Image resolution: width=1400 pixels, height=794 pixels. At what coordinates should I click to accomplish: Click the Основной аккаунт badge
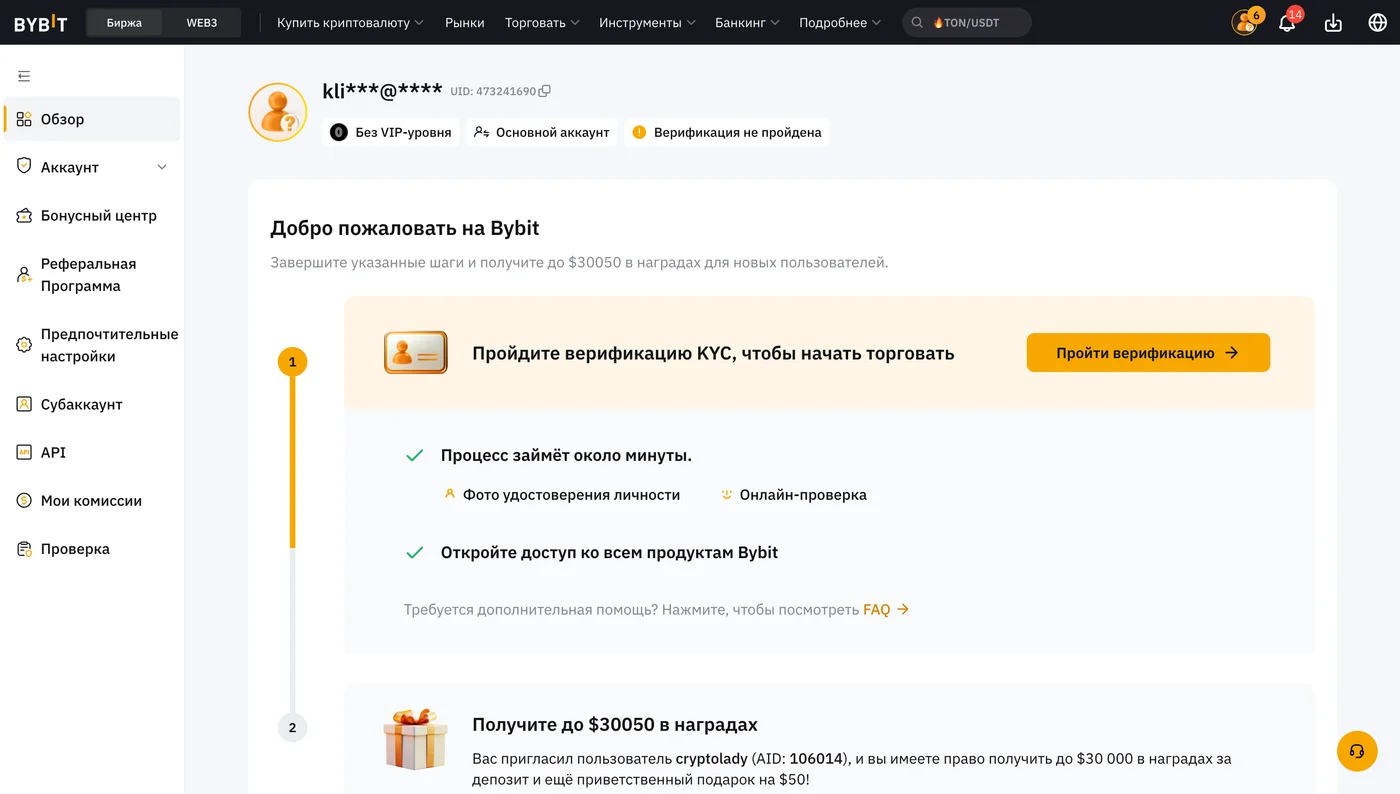pyautogui.click(x=541, y=132)
